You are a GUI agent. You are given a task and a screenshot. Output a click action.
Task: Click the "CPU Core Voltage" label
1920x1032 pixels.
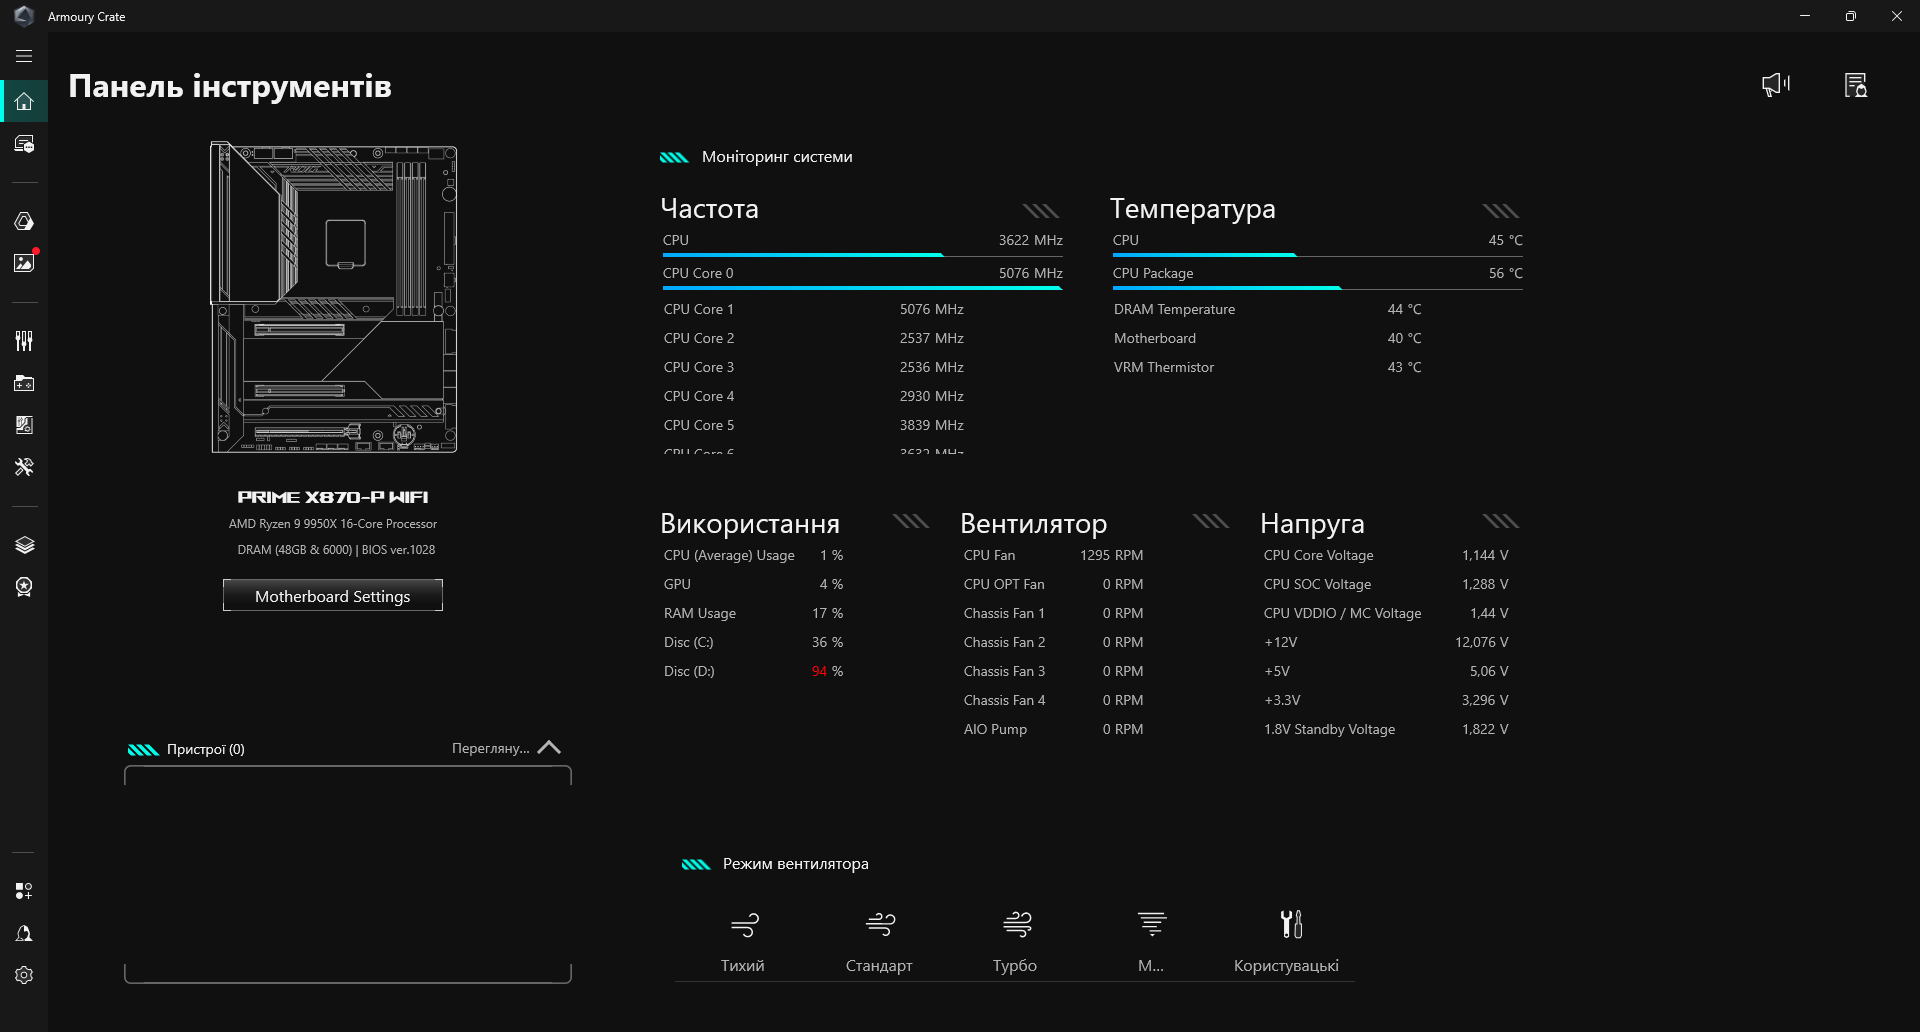pos(1318,555)
